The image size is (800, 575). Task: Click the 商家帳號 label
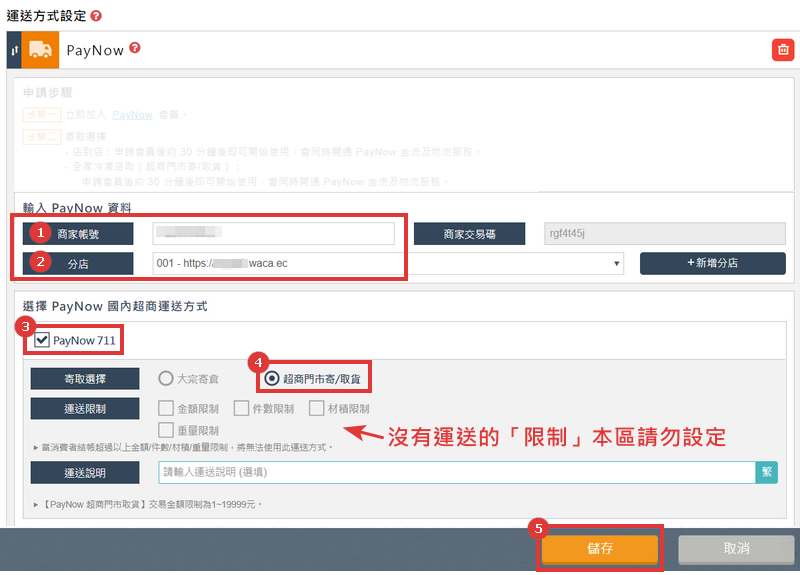click(x=78, y=234)
